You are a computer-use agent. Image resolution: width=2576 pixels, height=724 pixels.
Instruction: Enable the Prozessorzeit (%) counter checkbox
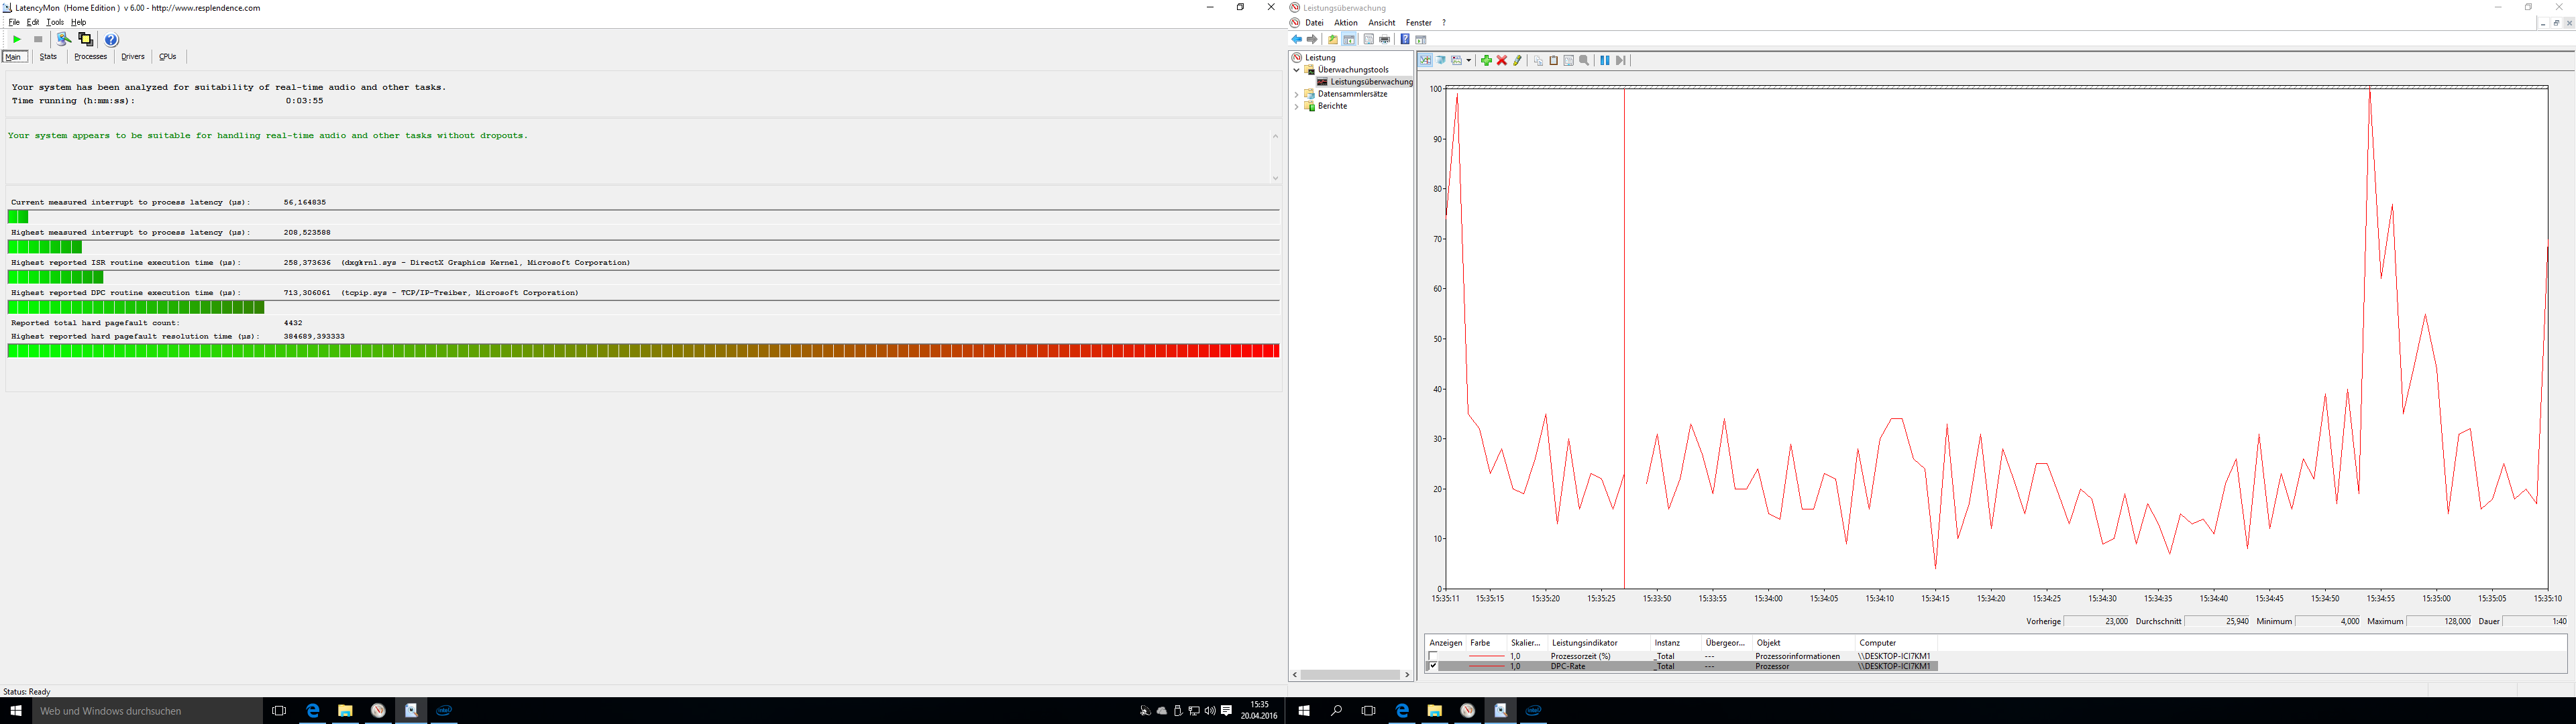(1432, 656)
